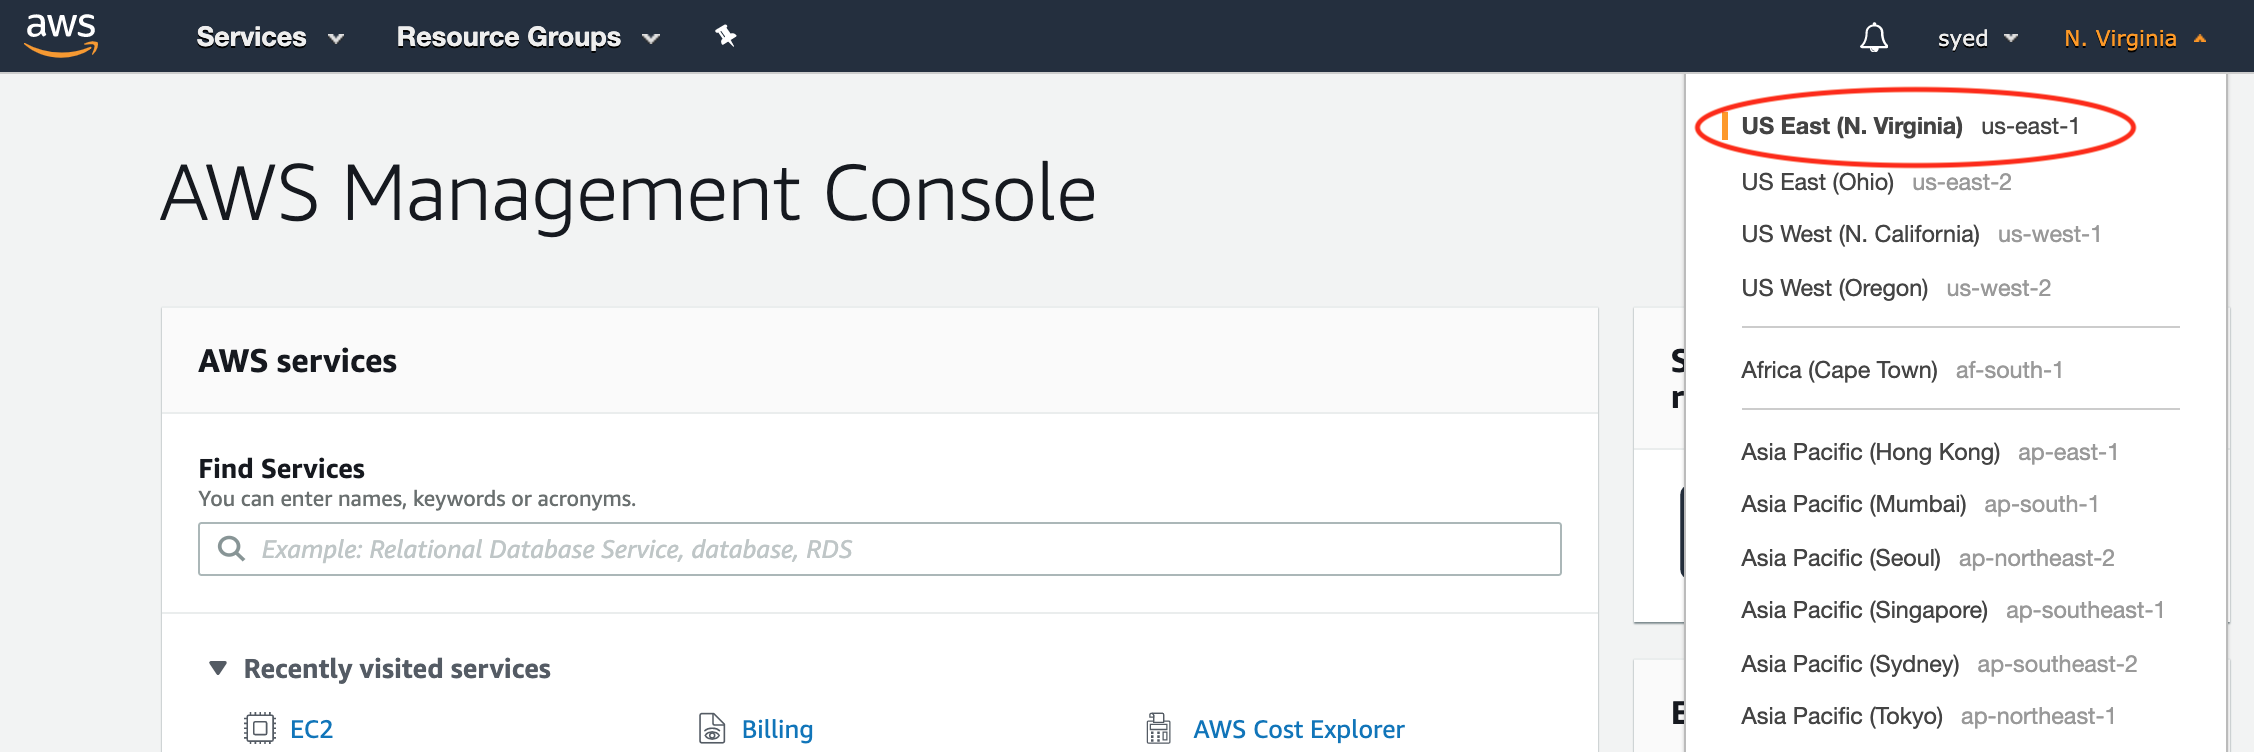Choose US West (N. California) region
Viewport: 2254px width, 752px height.
pyautogui.click(x=1921, y=234)
